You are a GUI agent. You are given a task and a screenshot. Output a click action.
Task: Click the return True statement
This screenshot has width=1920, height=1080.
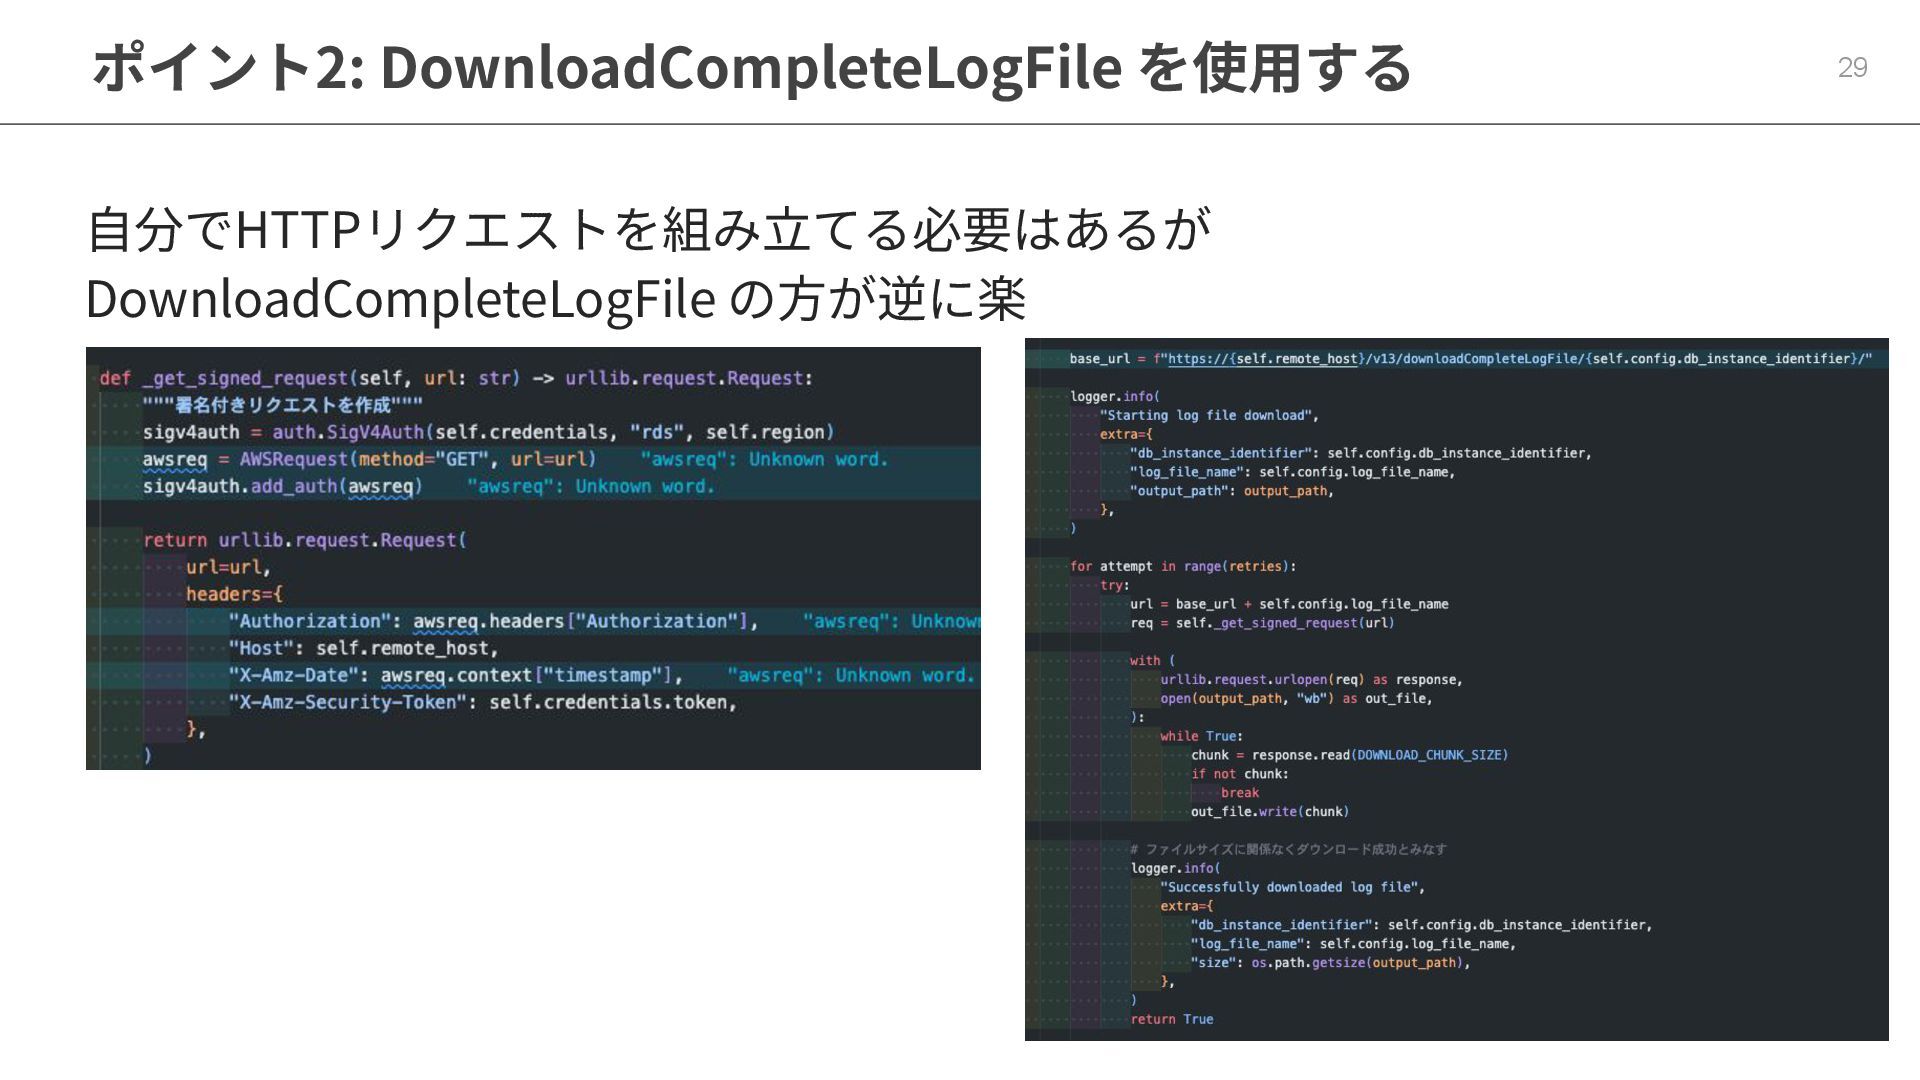1171,1019
